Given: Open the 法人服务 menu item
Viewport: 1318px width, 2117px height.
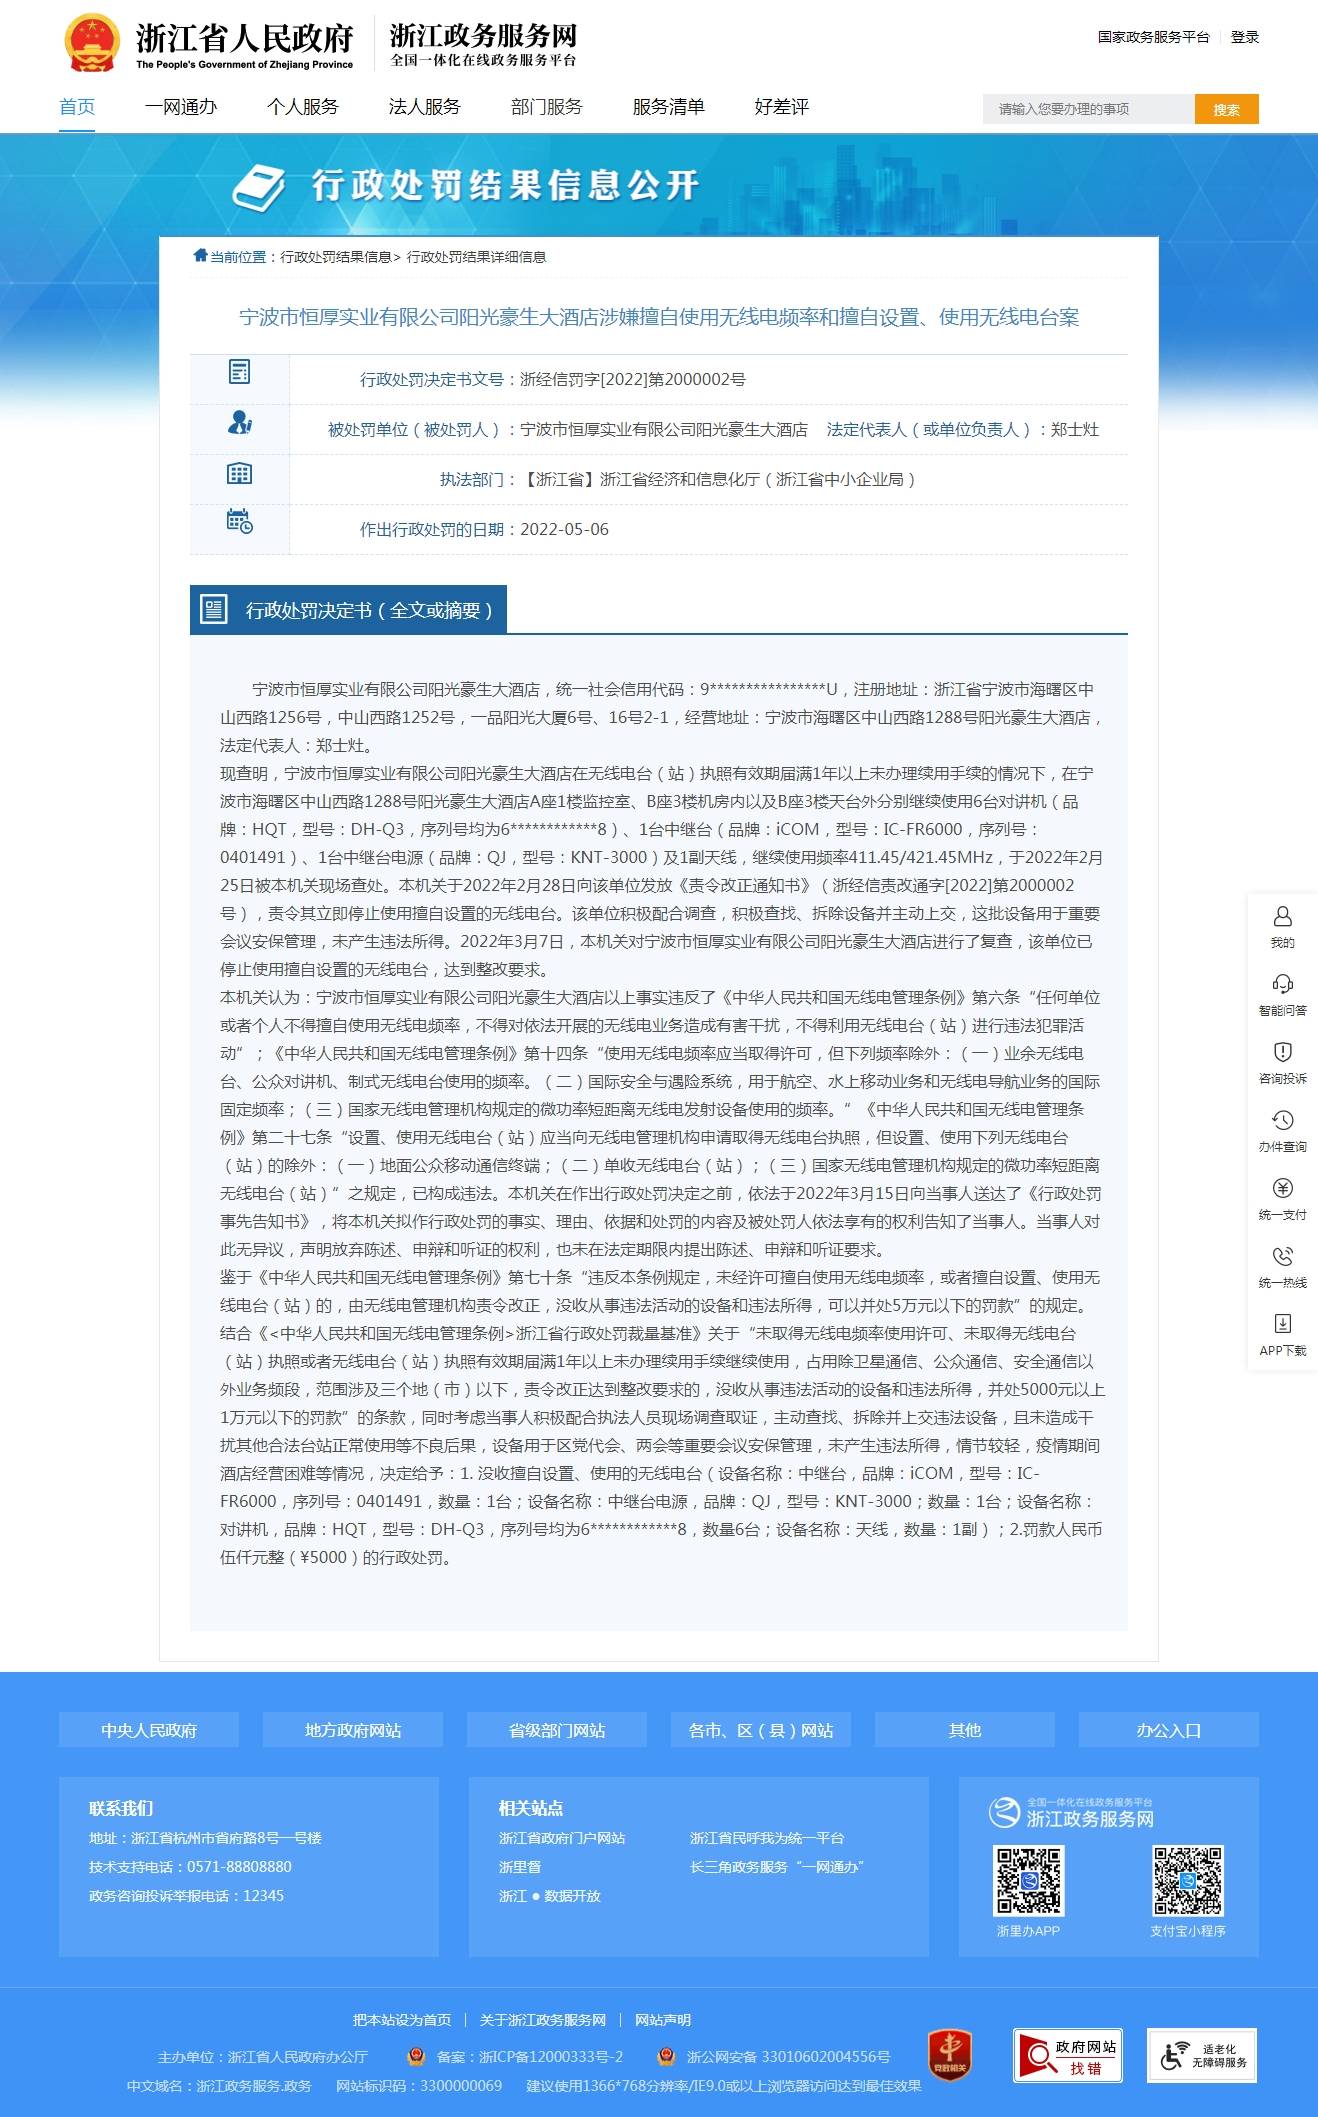Looking at the screenshot, I should point(425,107).
